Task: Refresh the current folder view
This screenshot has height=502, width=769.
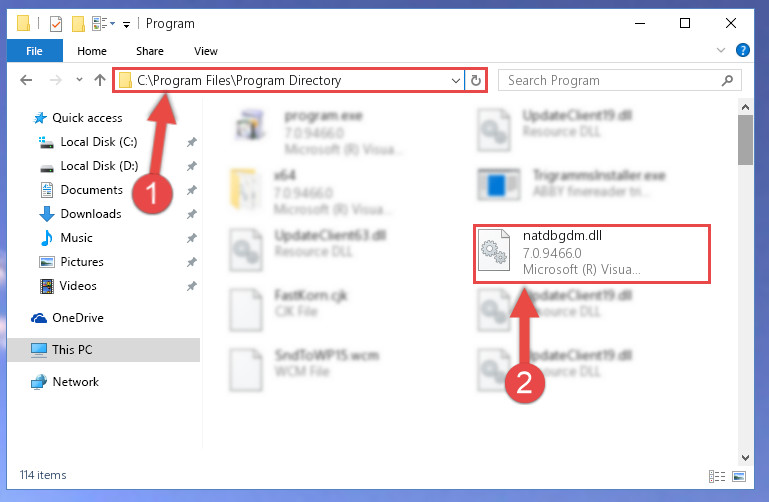Action: pos(476,80)
